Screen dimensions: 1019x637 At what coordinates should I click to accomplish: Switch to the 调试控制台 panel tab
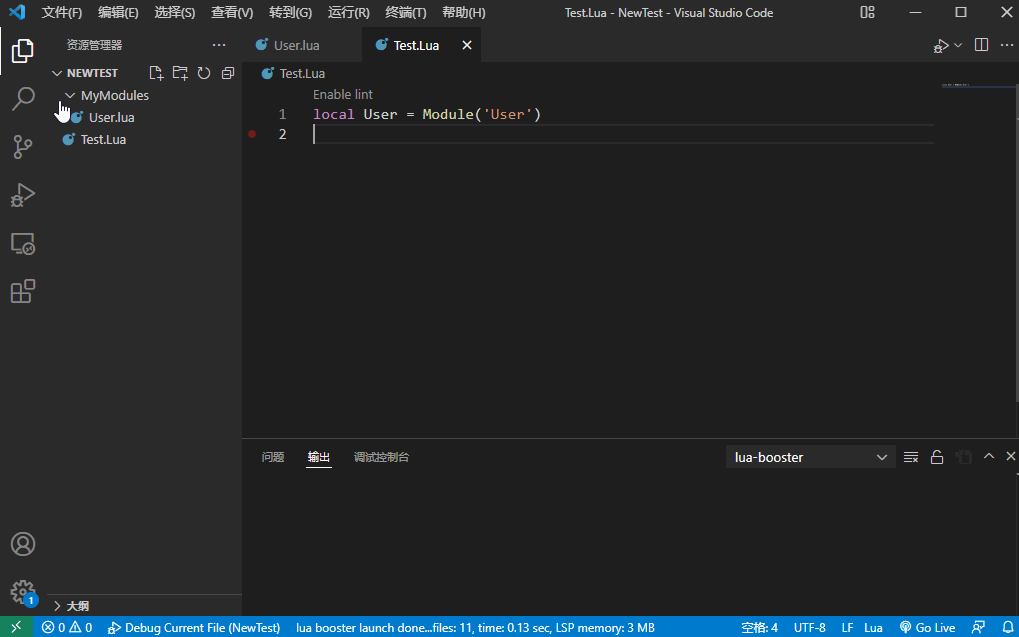(381, 457)
